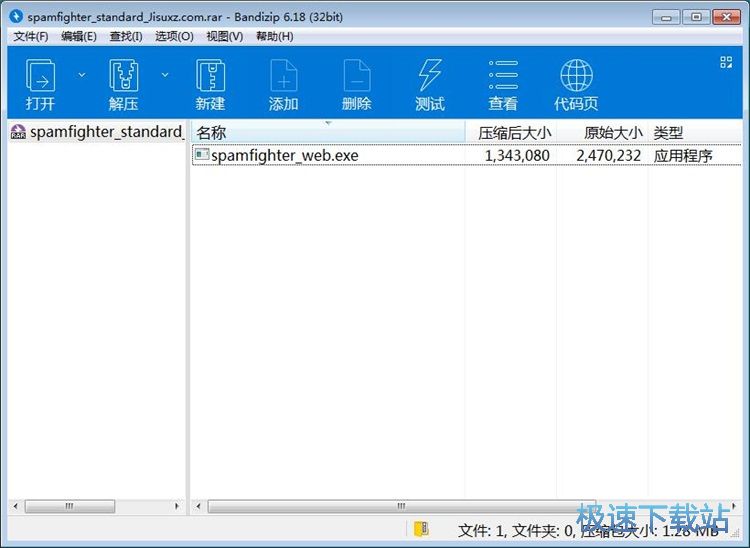The height and width of the screenshot is (548, 750).
Task: Click the exe icon beside spamfighter_web.exe
Action: [x=202, y=154]
